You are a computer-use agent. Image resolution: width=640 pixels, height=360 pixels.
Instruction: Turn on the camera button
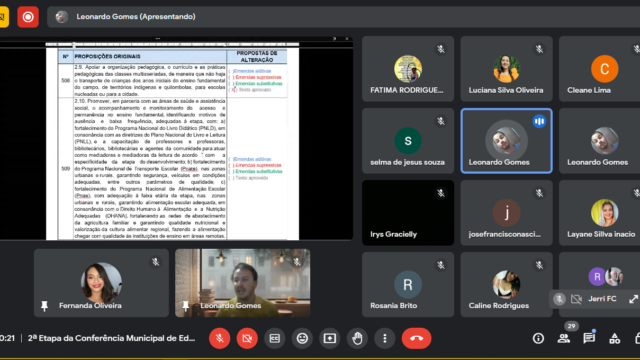[x=247, y=338]
